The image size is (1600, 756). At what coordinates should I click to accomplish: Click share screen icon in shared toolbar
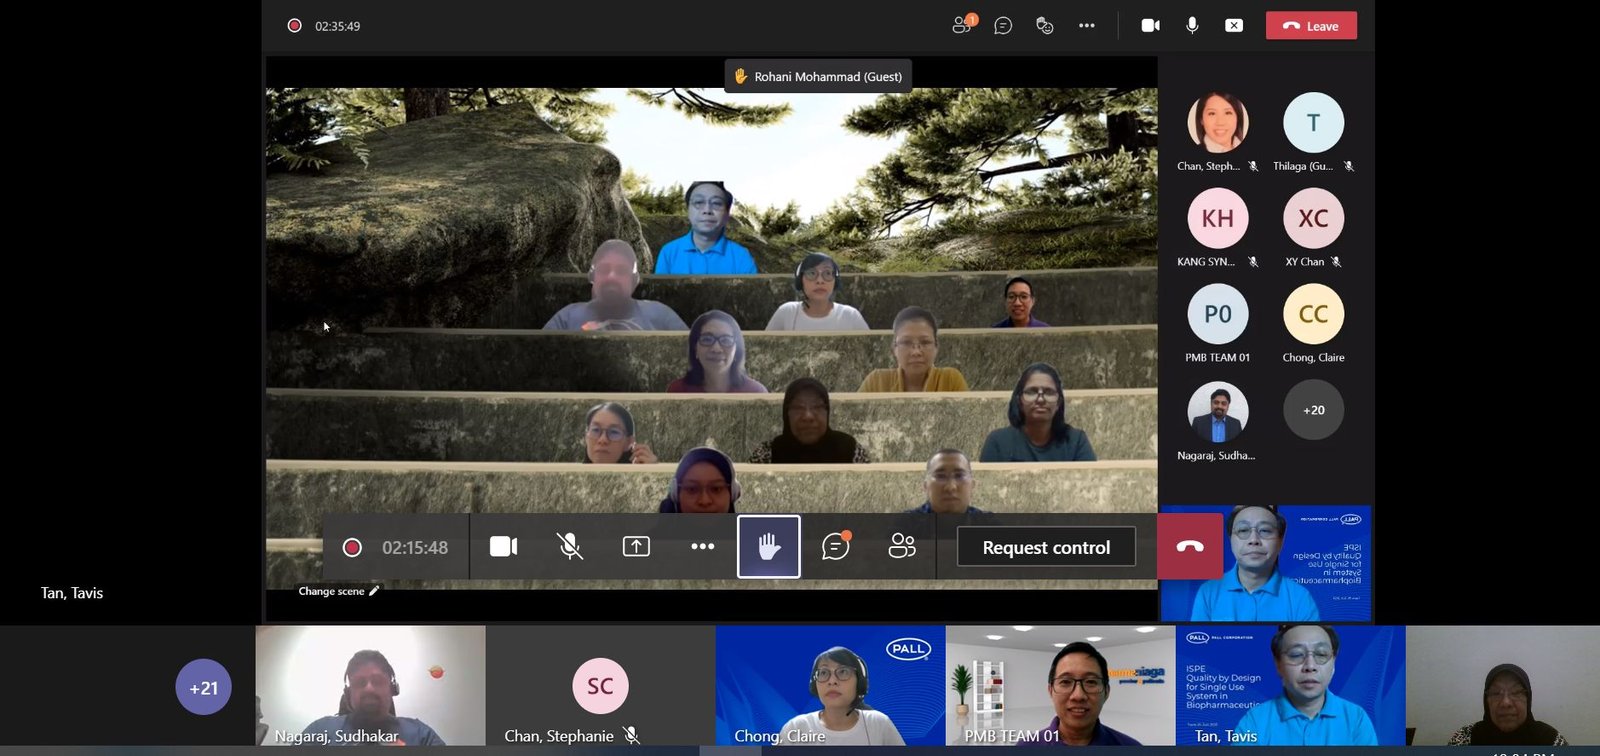(636, 547)
